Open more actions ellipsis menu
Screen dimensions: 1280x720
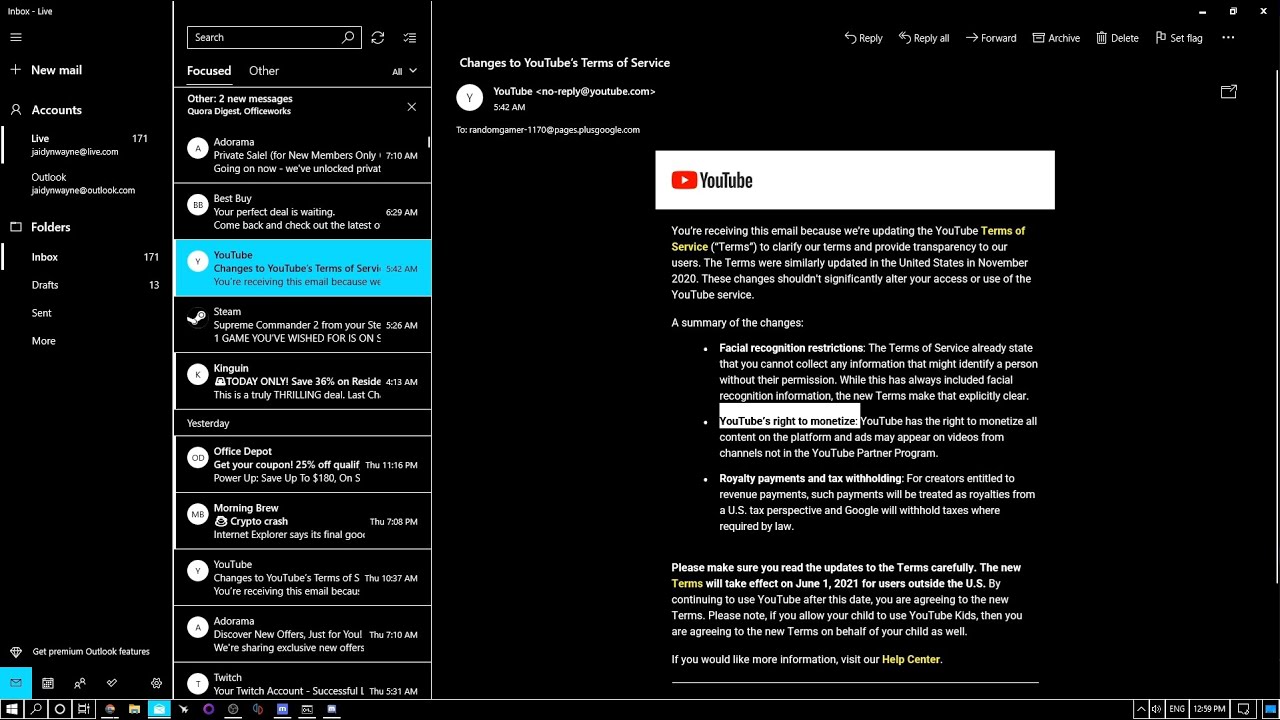[1228, 38]
